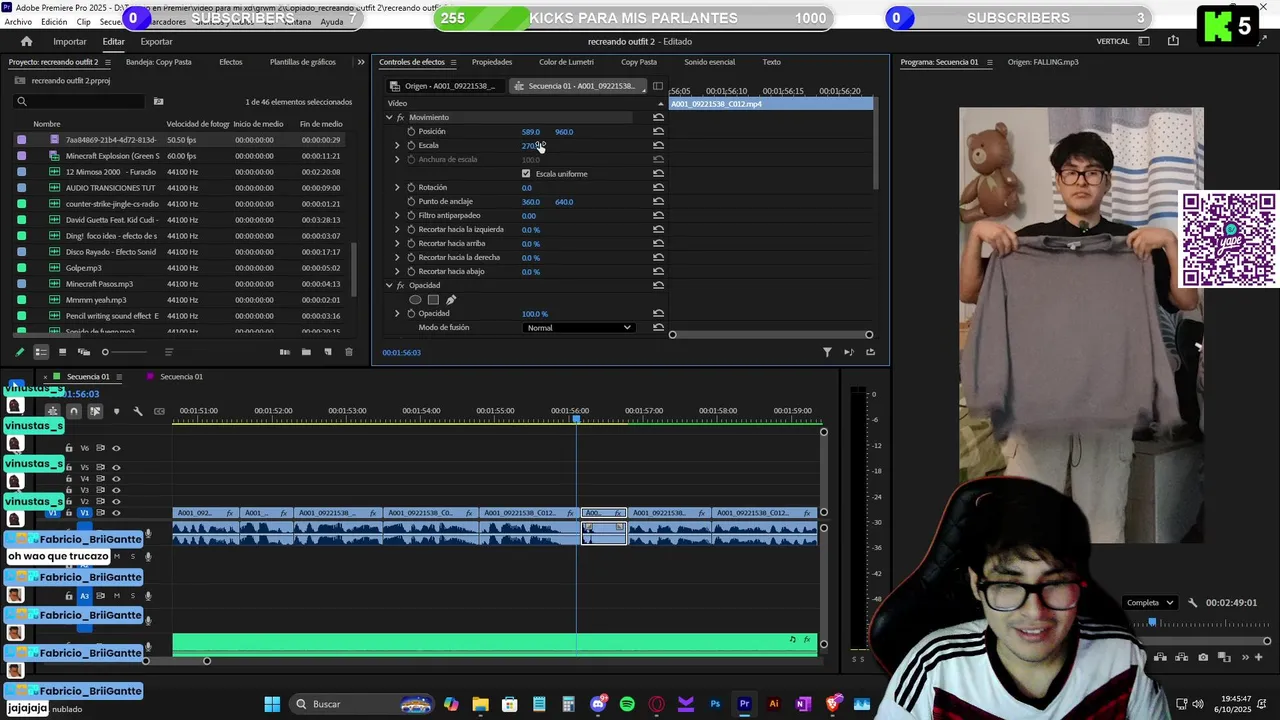
Task: Reset the Posición parameter
Action: coord(658,131)
